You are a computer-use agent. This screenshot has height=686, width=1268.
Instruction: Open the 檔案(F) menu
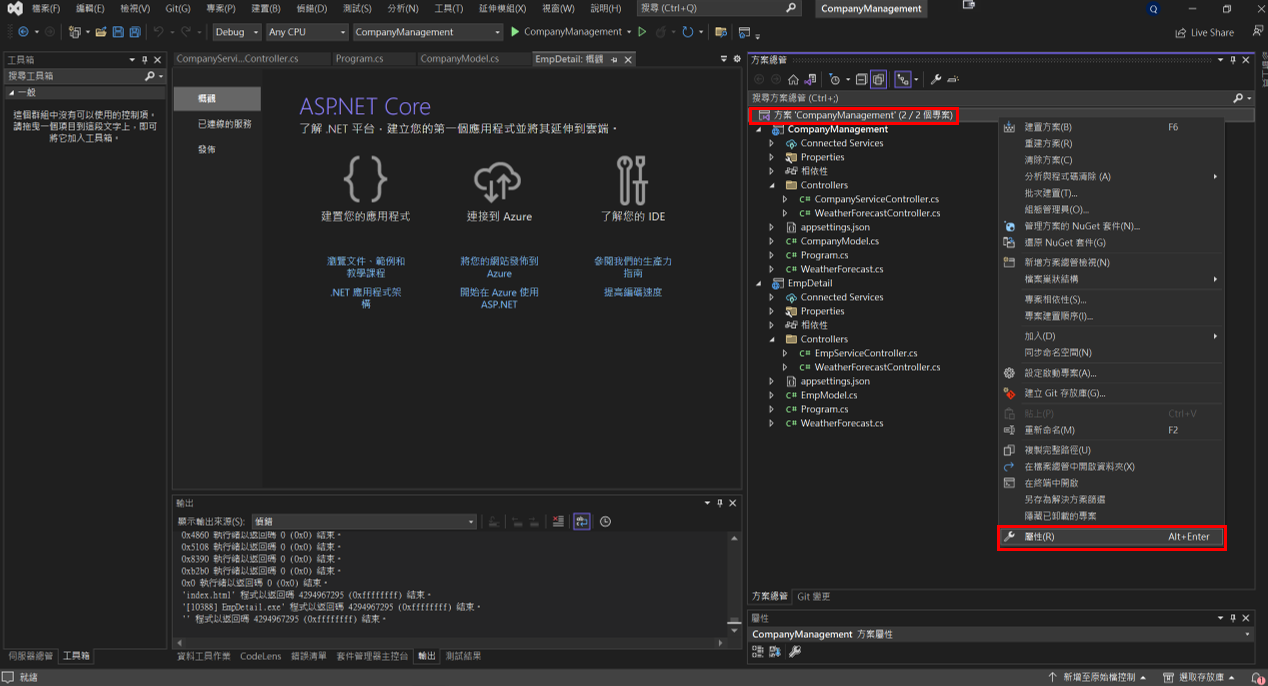point(46,8)
